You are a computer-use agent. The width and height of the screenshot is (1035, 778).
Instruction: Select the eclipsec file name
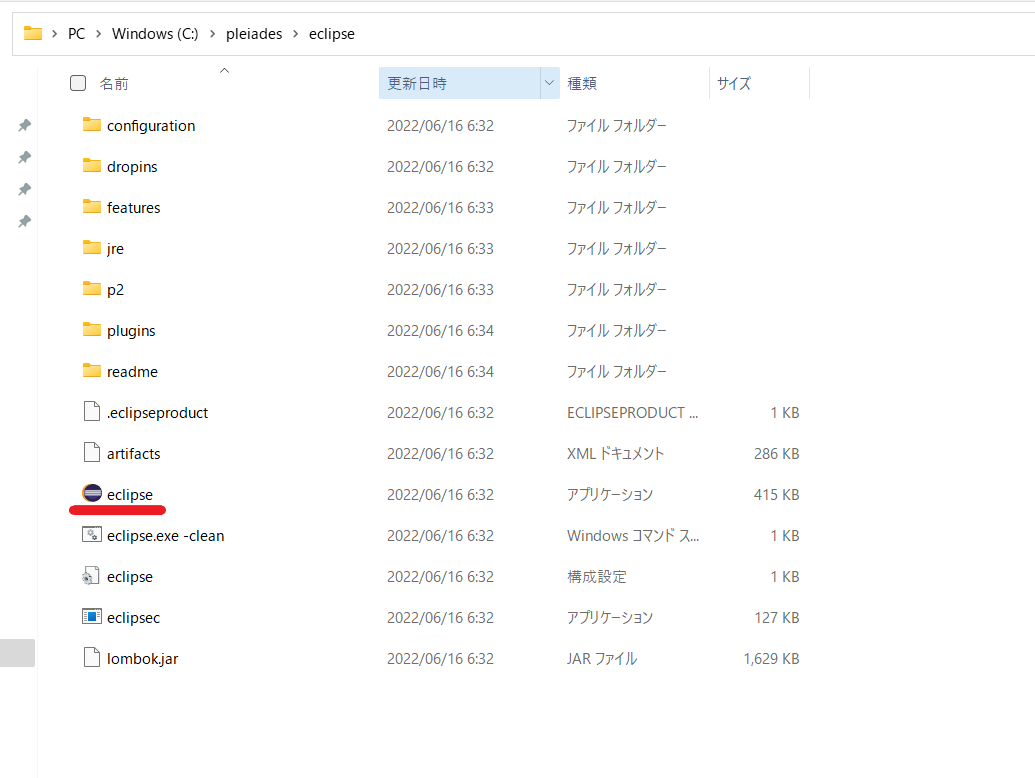(x=133, y=618)
